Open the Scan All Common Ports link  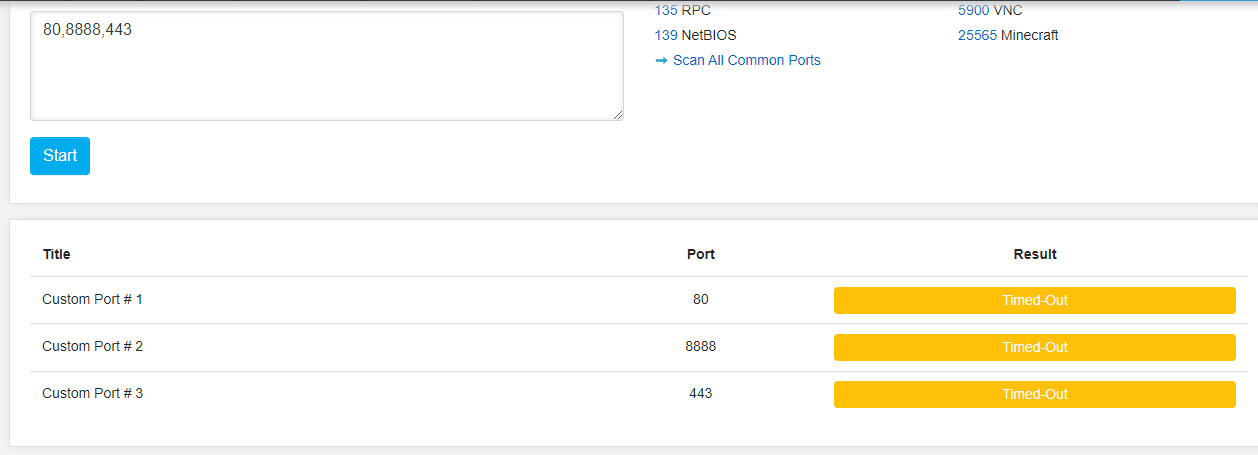click(746, 61)
